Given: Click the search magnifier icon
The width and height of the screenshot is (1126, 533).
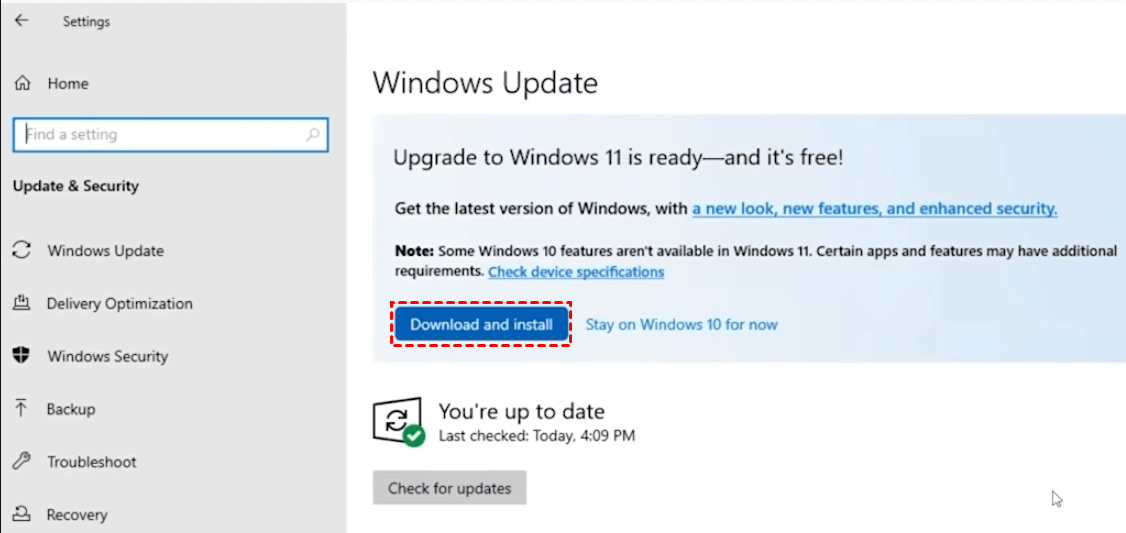Looking at the screenshot, I should (x=312, y=134).
